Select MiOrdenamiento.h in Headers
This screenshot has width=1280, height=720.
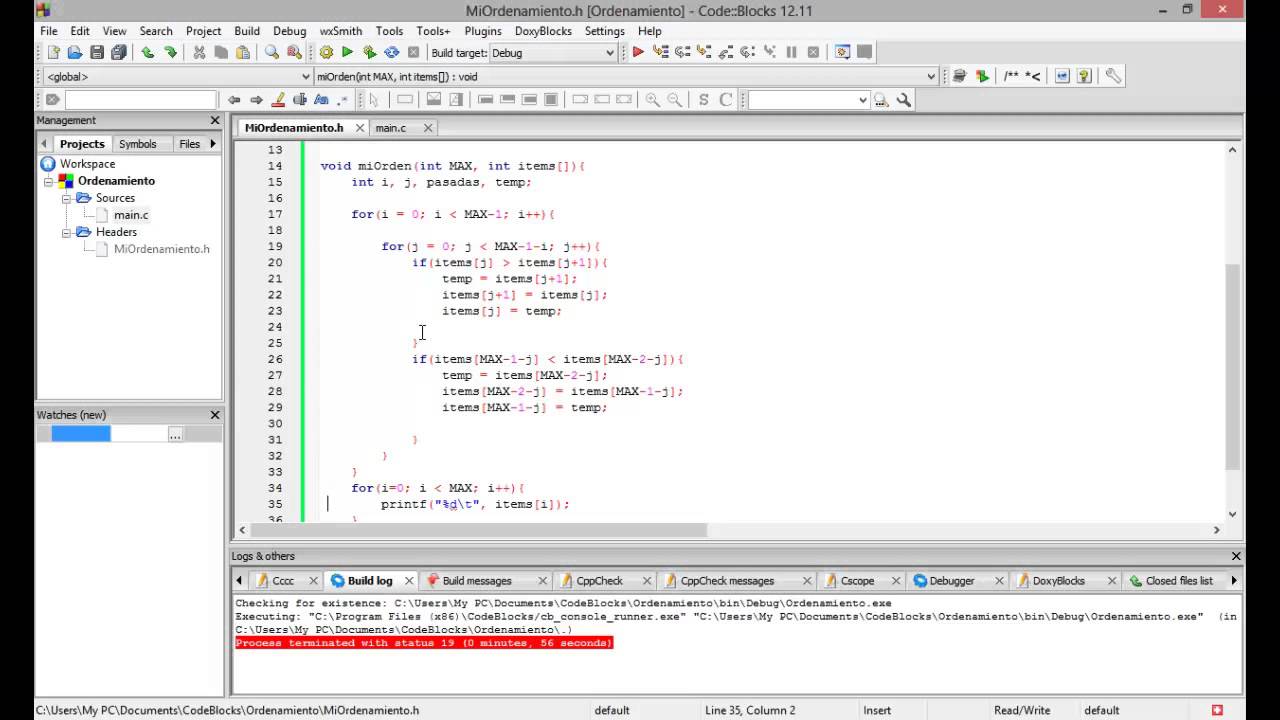point(162,249)
